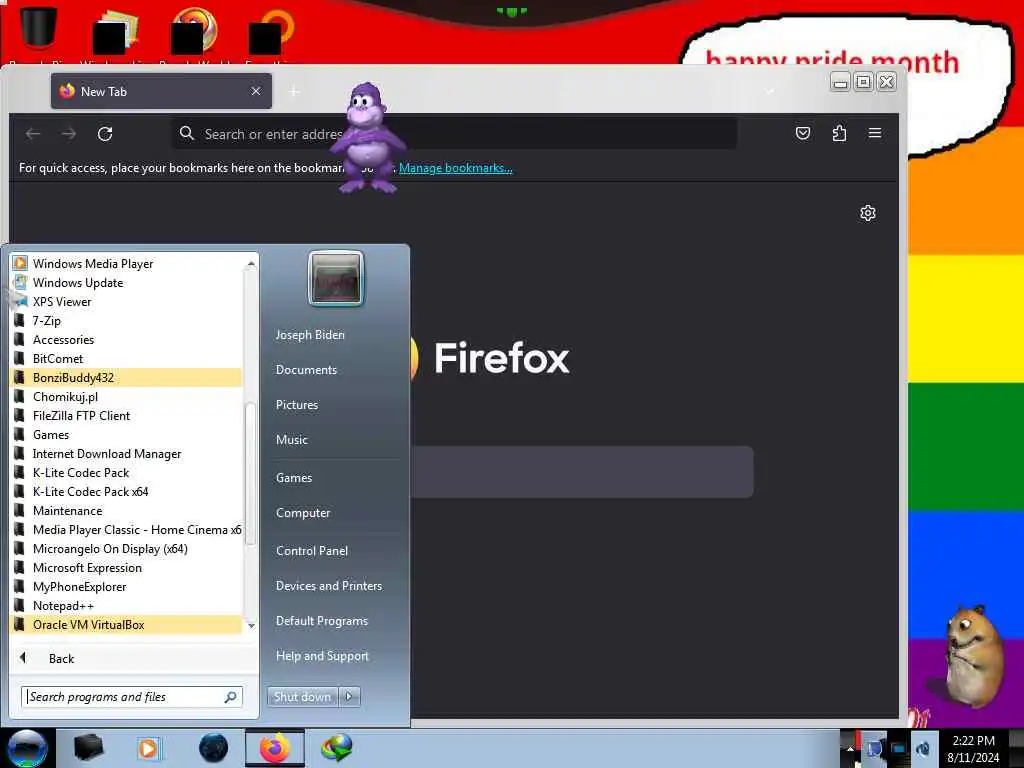The height and width of the screenshot is (768, 1024).
Task: Open Internet Download Manager taskbar icon
Action: (x=337, y=748)
